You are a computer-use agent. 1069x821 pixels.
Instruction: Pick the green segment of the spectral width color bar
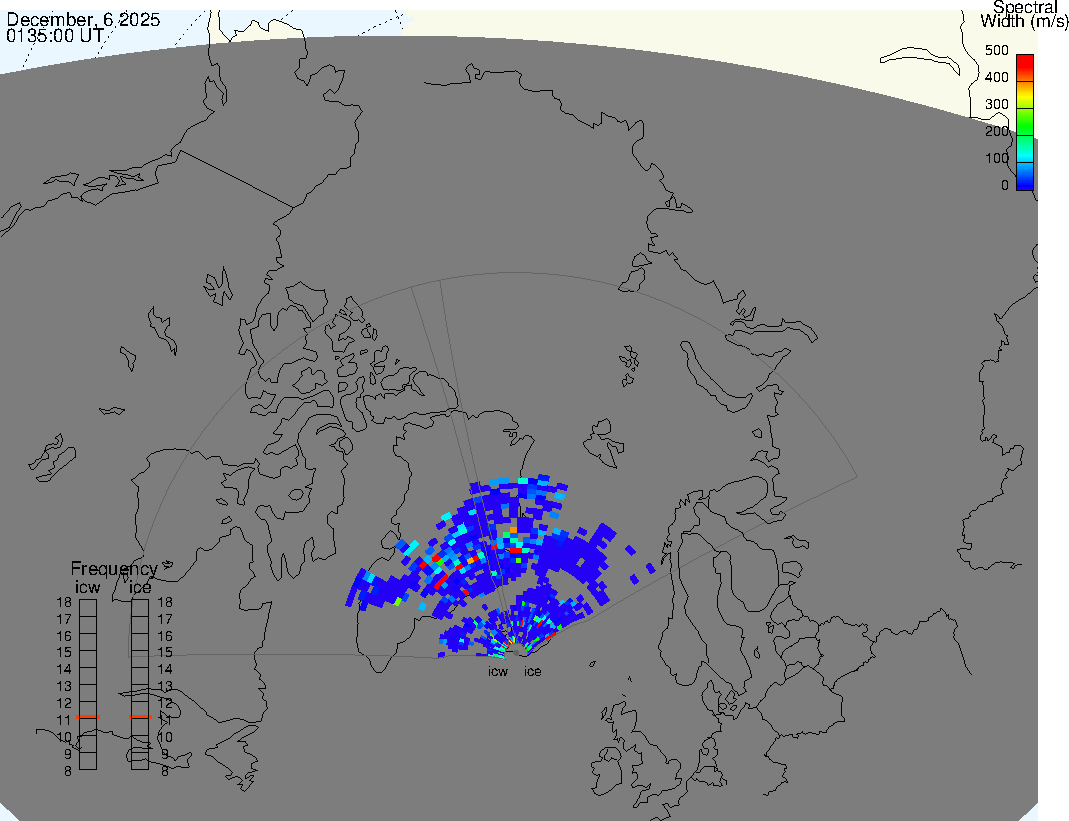pos(1025,123)
